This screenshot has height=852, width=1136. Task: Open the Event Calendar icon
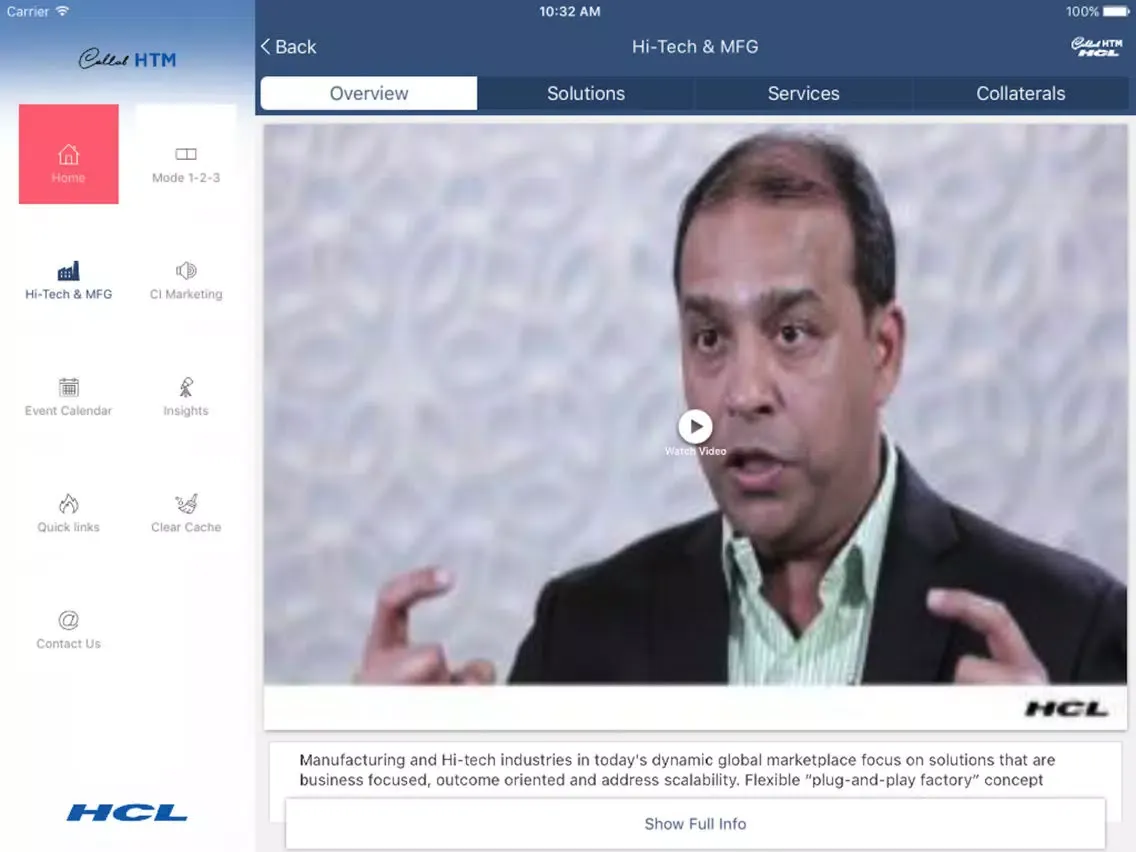click(68, 388)
